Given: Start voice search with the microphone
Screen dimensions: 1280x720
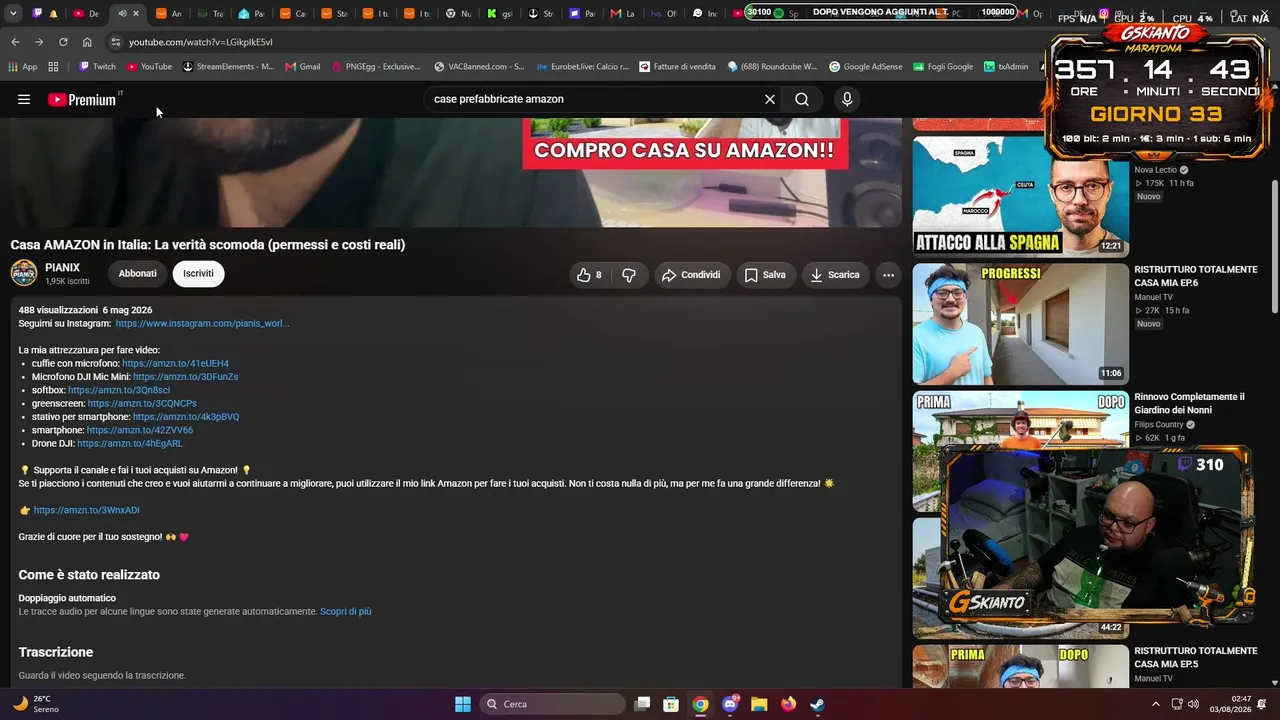Looking at the screenshot, I should pos(847,99).
